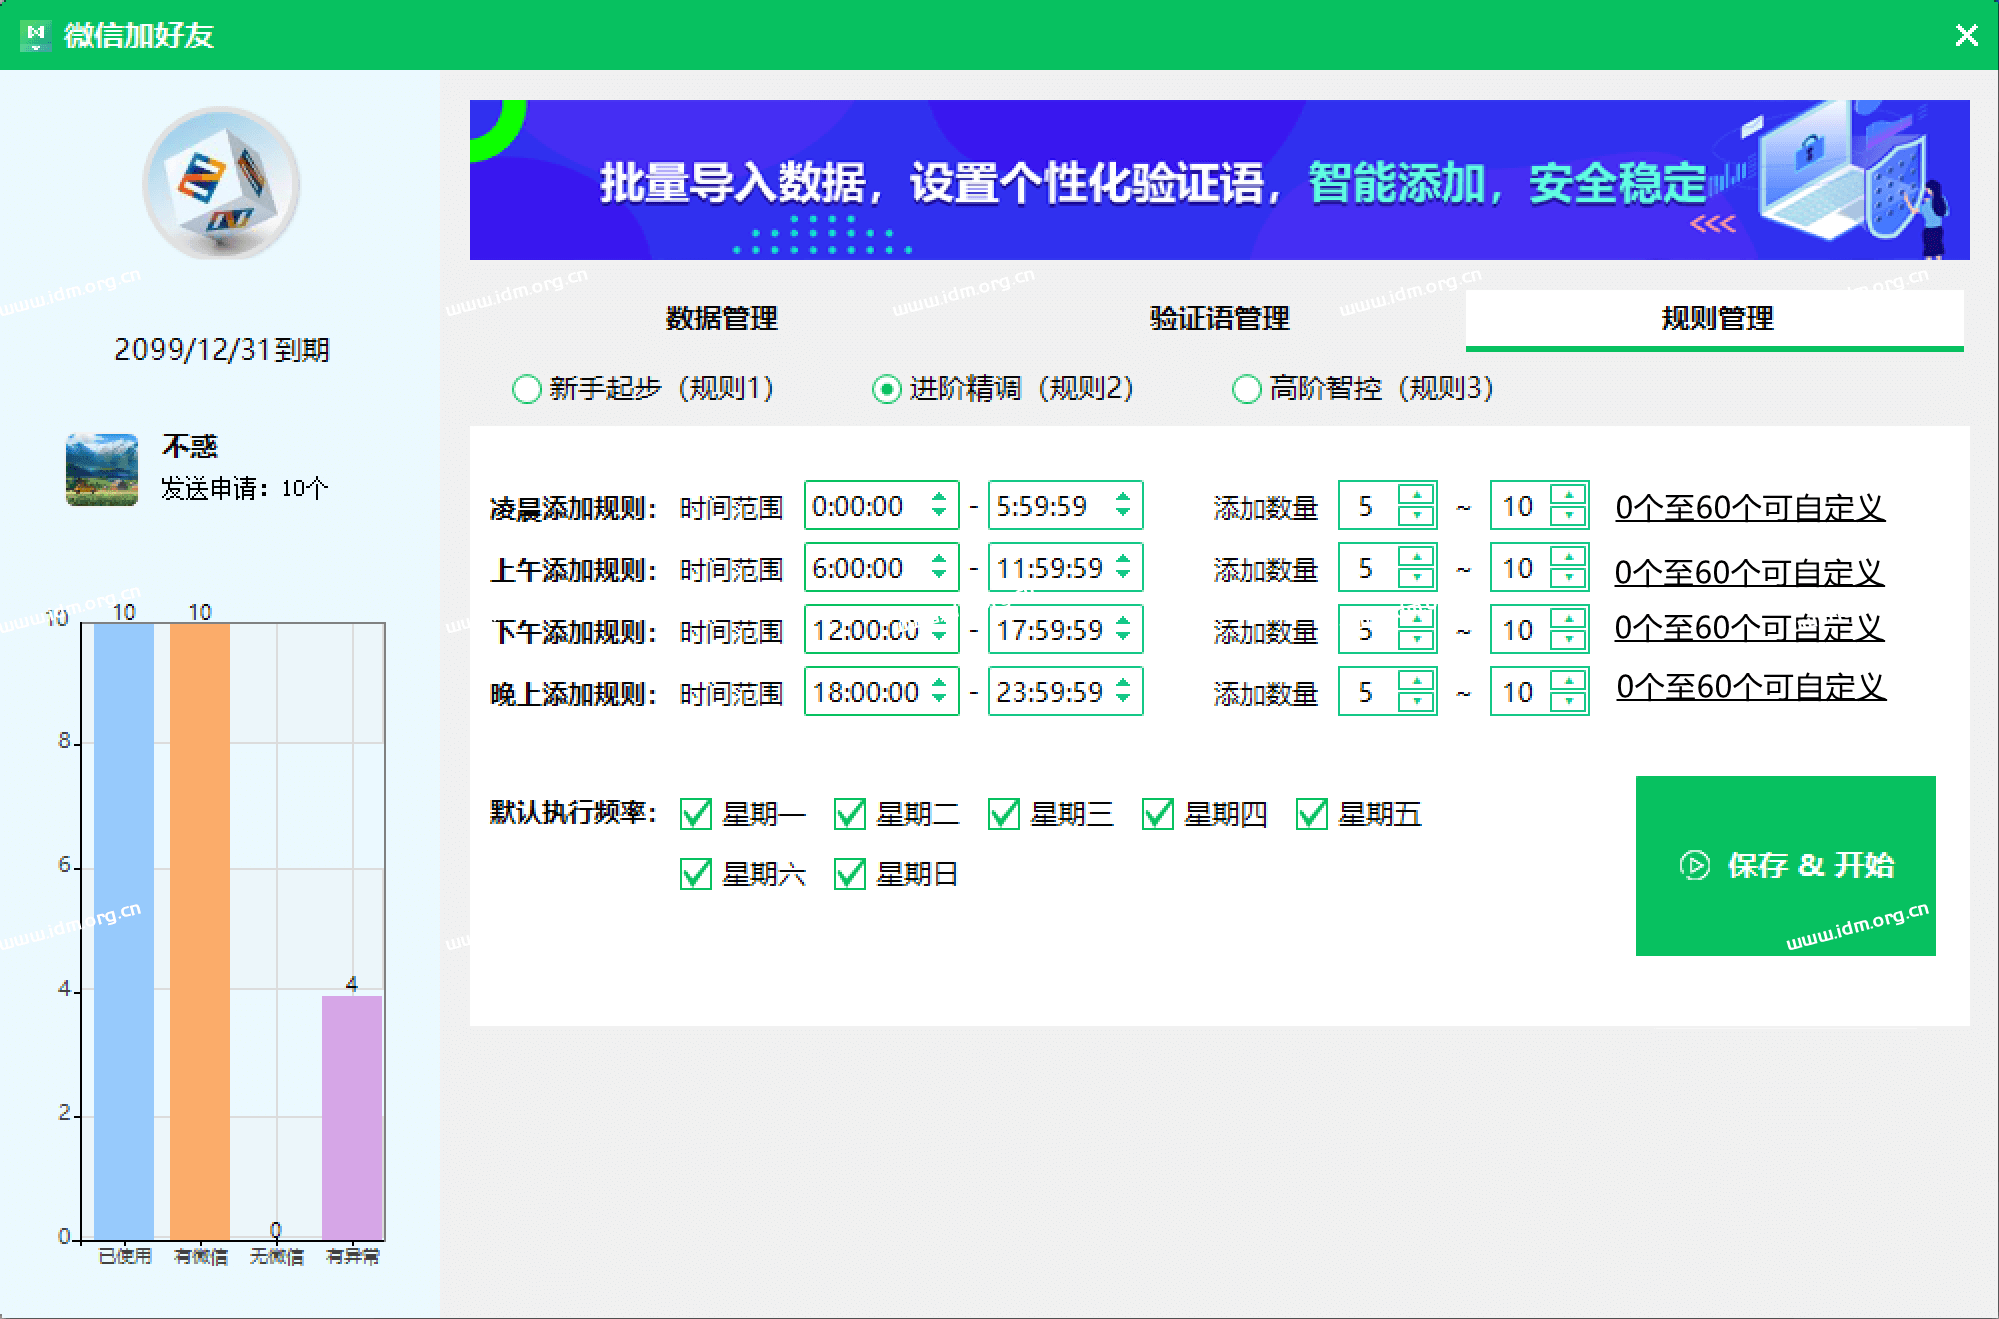The image size is (1999, 1319).
Task: Toggle the 星期六 checkbox
Action: 696,874
